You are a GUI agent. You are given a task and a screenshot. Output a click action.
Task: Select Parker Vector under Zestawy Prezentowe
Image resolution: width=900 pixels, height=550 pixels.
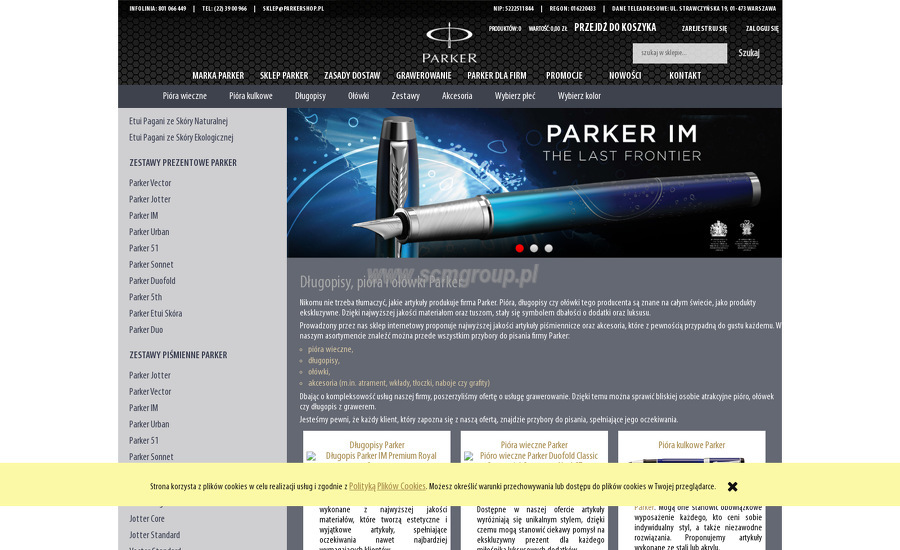point(150,183)
